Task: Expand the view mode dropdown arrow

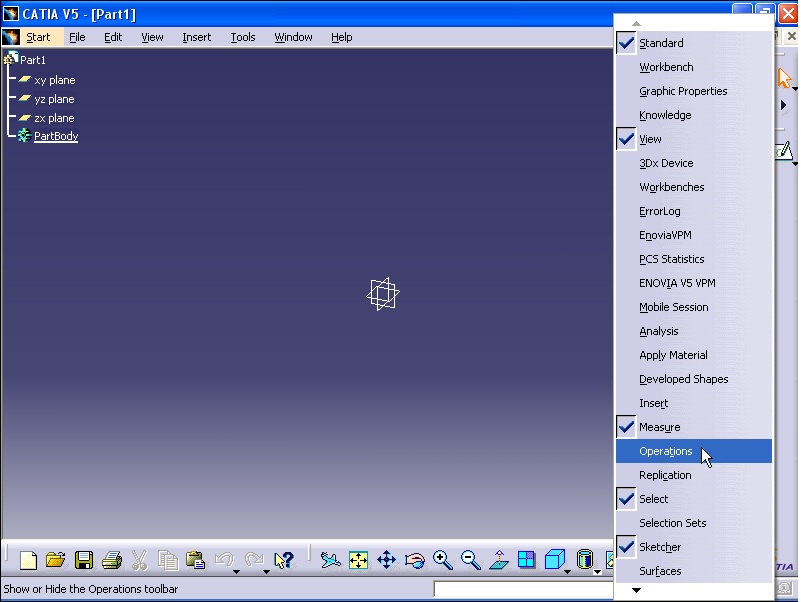Action: 597,571
